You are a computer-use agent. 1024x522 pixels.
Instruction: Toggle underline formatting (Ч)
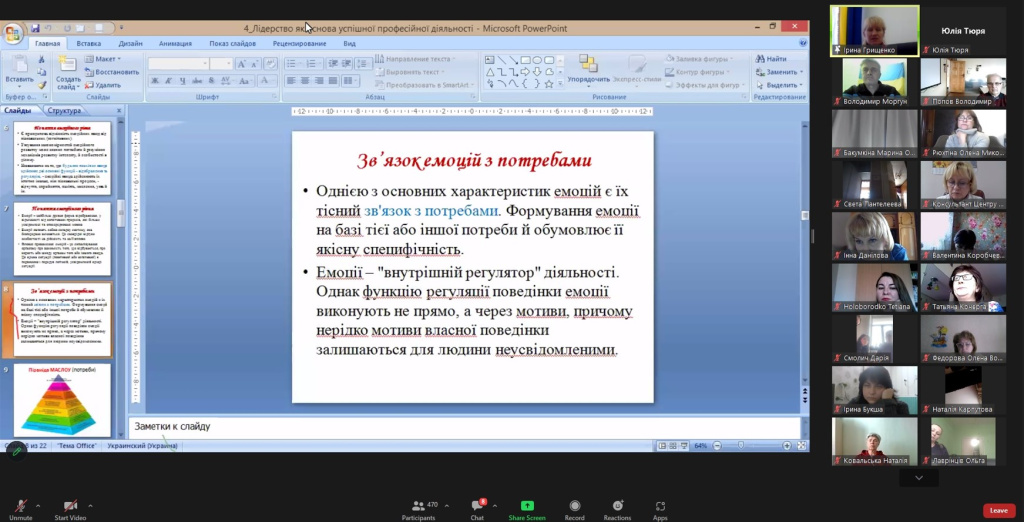pos(183,81)
